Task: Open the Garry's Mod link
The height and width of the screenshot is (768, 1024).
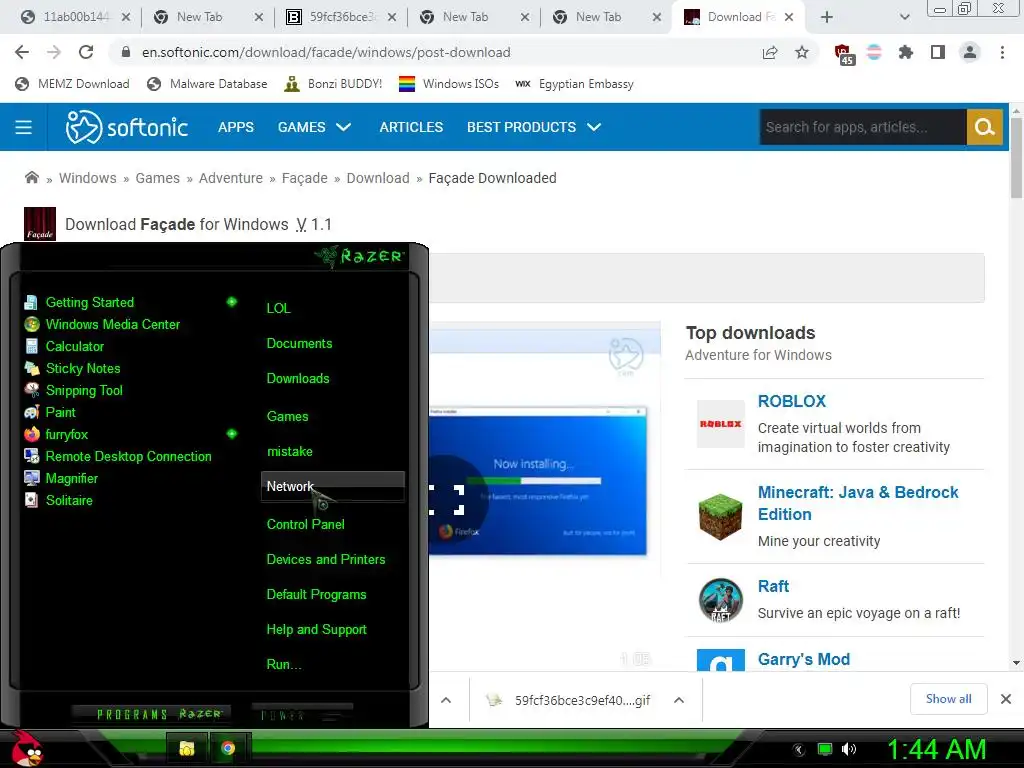Action: point(804,659)
